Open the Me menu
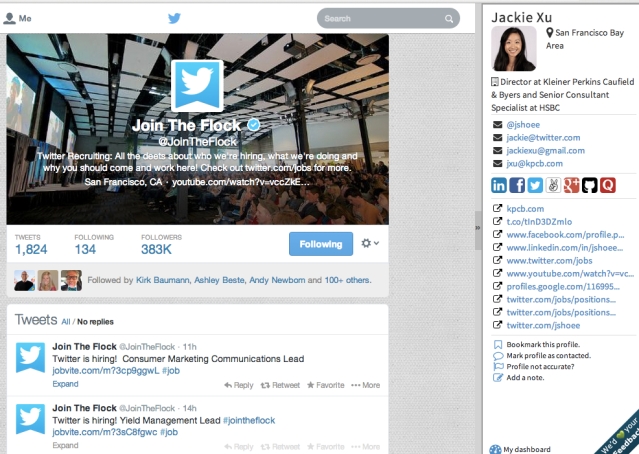The height and width of the screenshot is (454, 639). coord(18,18)
